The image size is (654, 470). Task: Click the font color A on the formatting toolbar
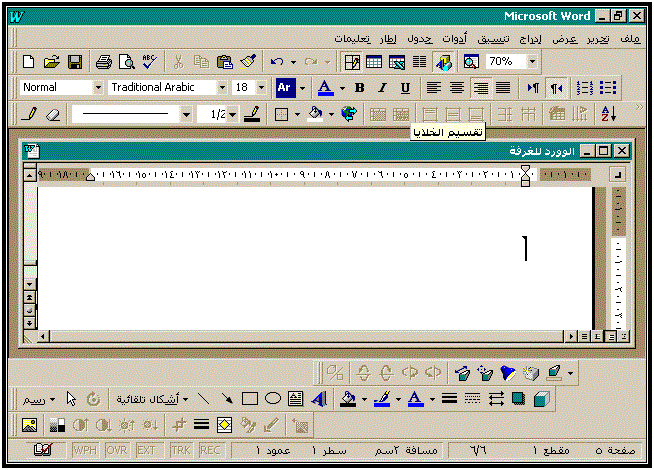(x=325, y=88)
